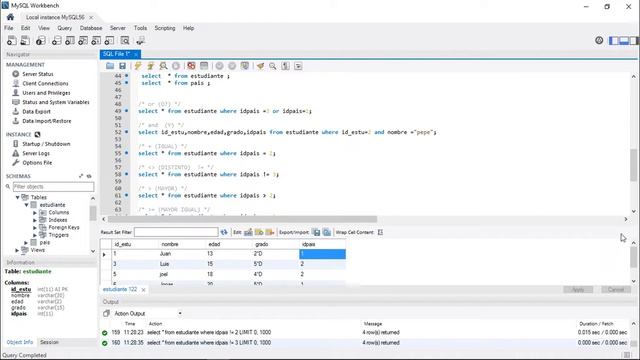Open Server Logs
Image resolution: width=640 pixels, height=360 pixels.
(36, 153)
